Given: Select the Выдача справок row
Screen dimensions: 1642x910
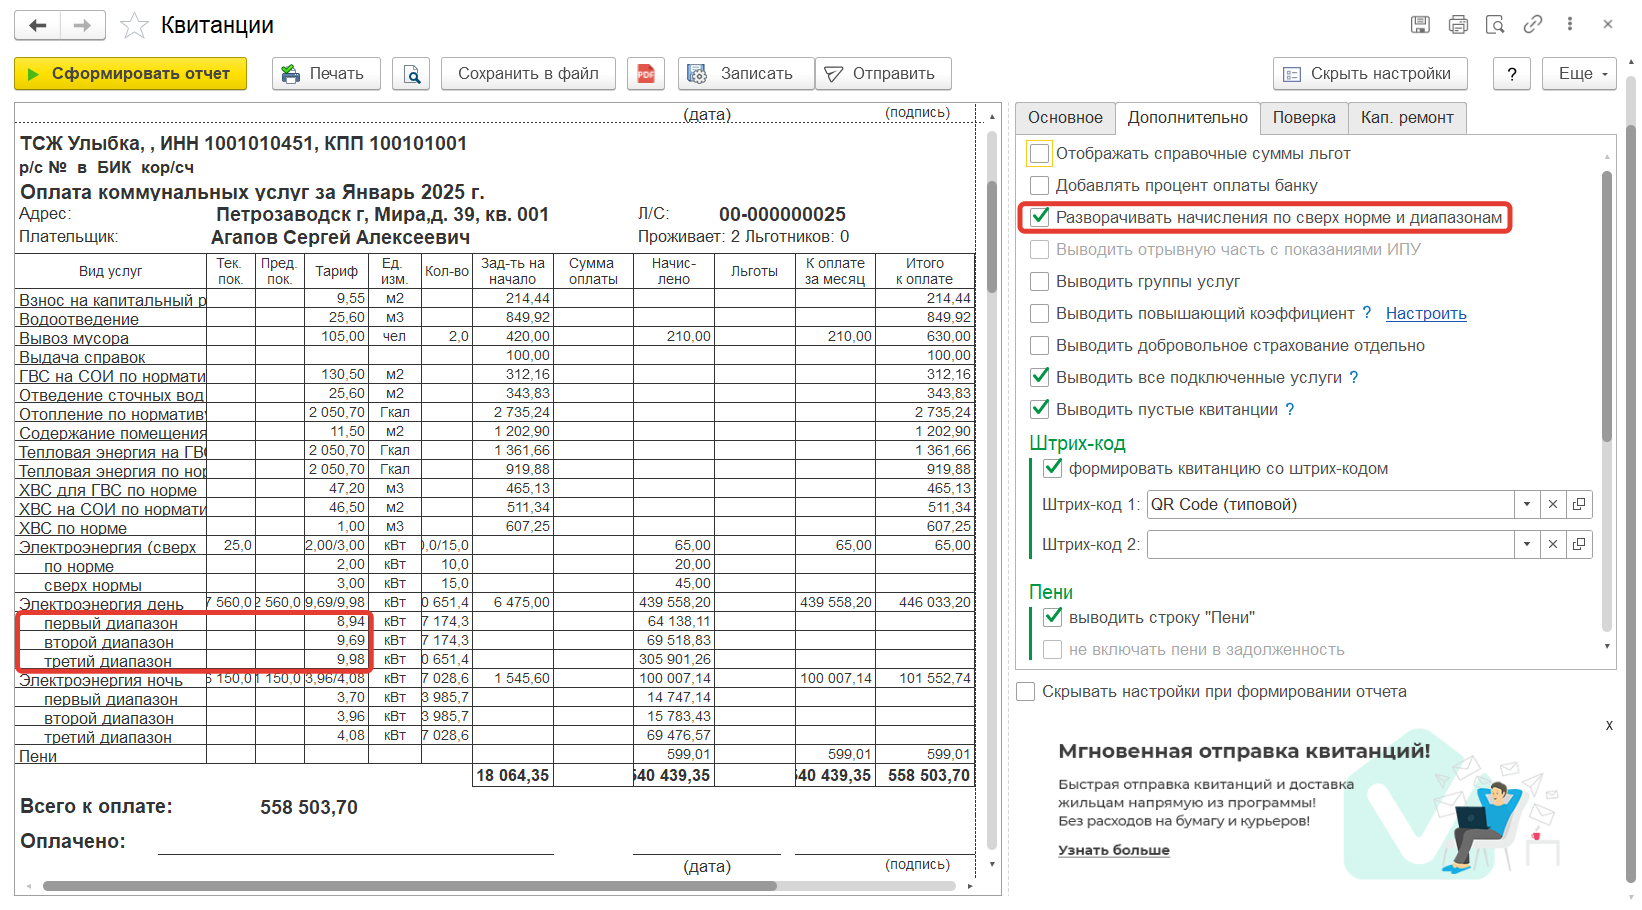Looking at the screenshot, I should (x=495, y=356).
